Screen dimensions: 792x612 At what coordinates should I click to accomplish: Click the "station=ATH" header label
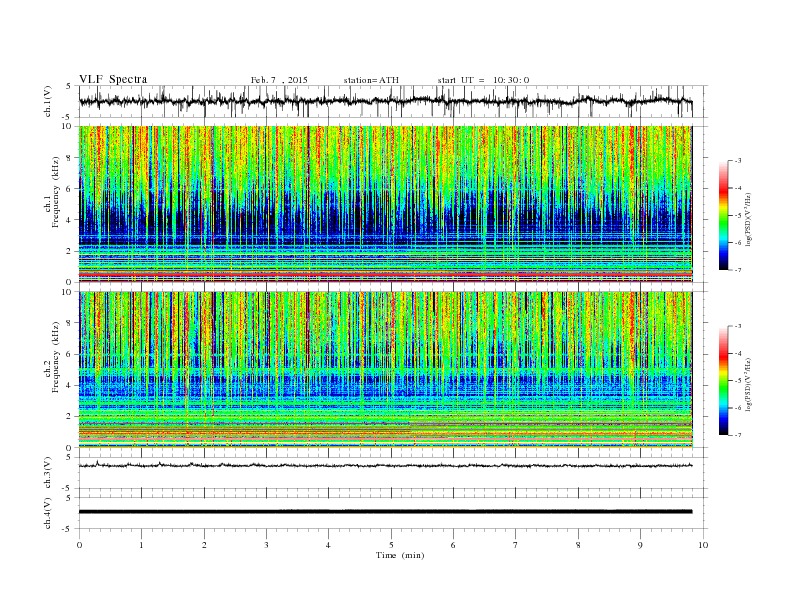[371, 80]
